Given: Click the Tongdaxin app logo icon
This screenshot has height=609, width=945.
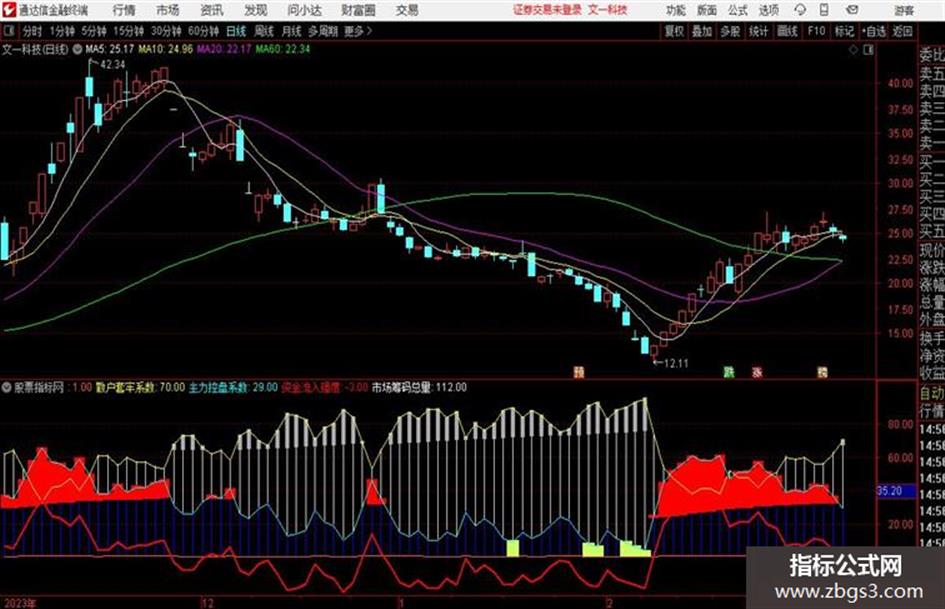Looking at the screenshot, I should (x=9, y=10).
